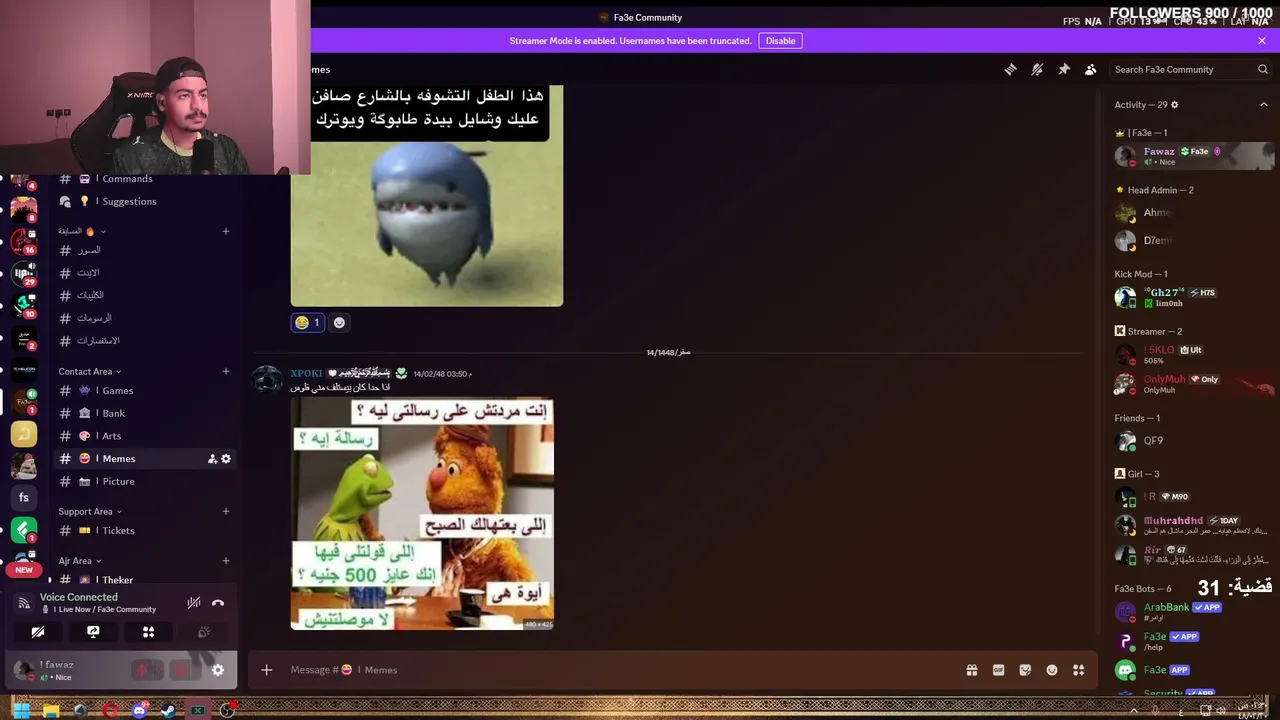The height and width of the screenshot is (720, 1280).
Task: Open the Commands channel
Action: [x=146, y=179]
